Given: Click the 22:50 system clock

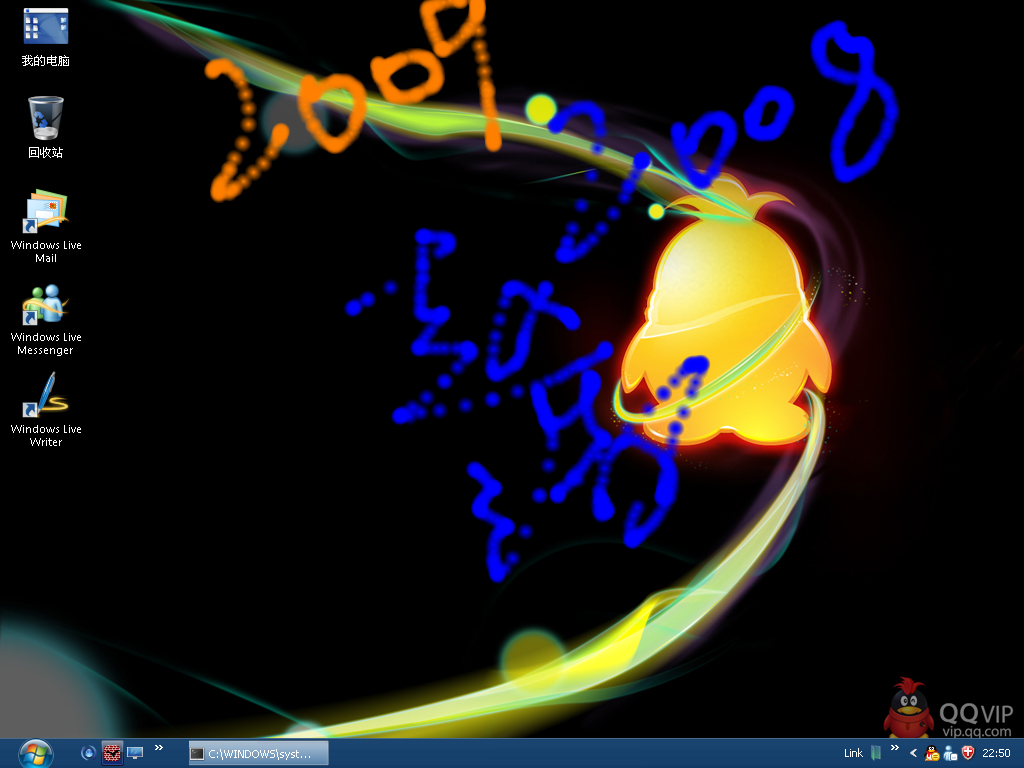Looking at the screenshot, I should point(996,753).
